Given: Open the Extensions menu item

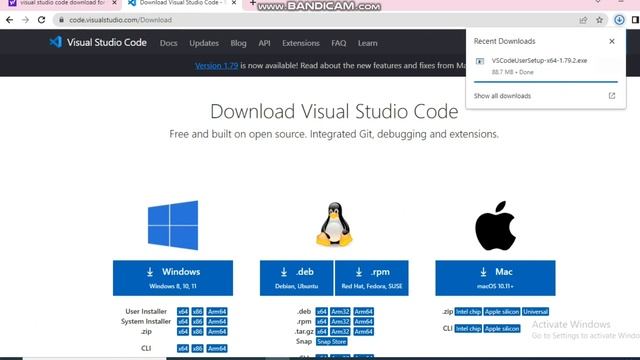Looking at the screenshot, I should (x=301, y=43).
